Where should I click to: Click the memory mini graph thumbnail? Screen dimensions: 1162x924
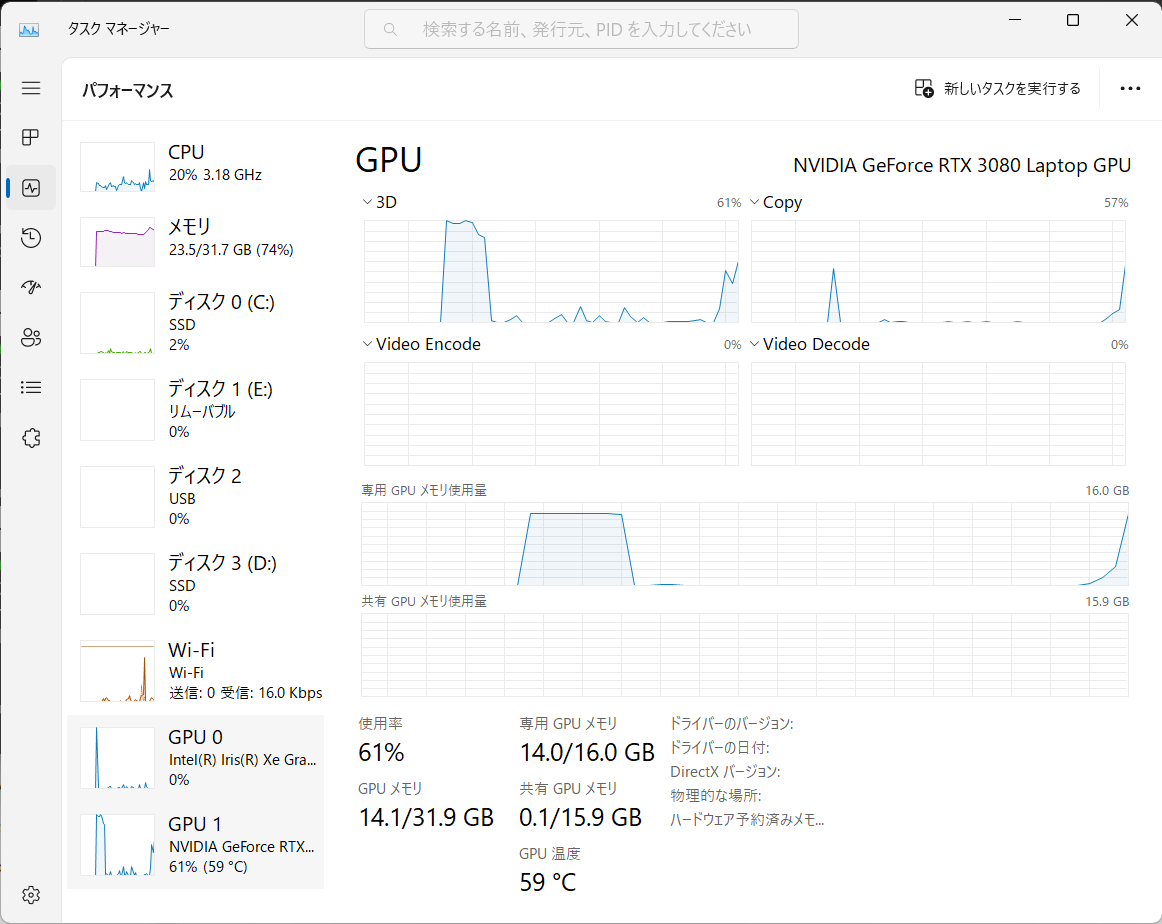[x=118, y=242]
